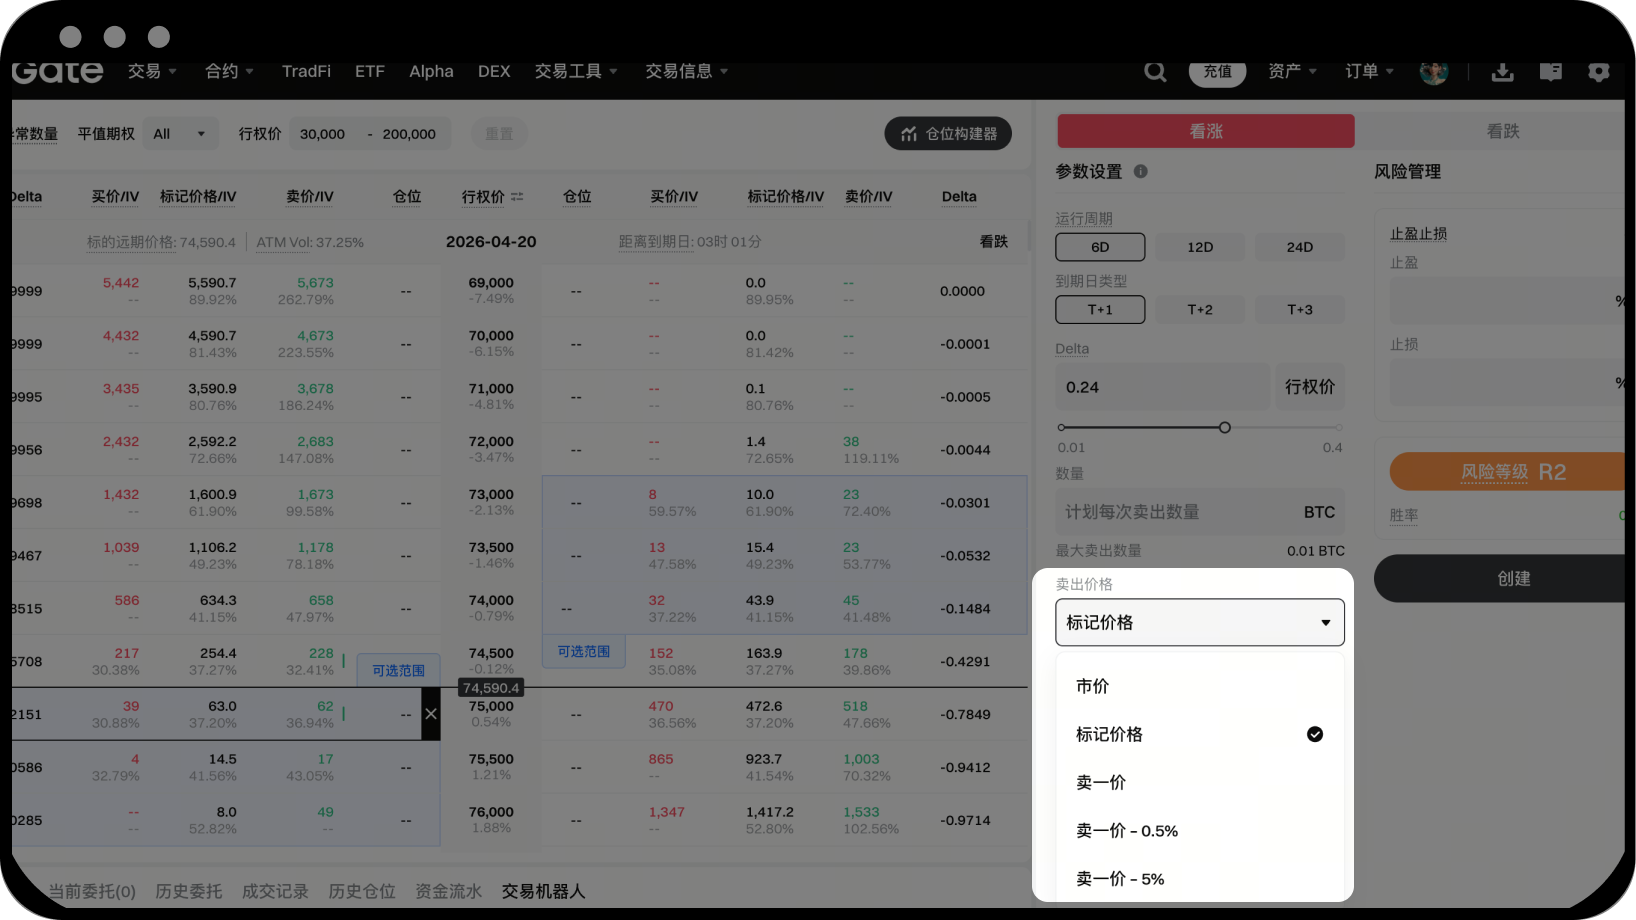Select 市价 from the price list
Screen dimensions: 1636x920
coord(1092,686)
